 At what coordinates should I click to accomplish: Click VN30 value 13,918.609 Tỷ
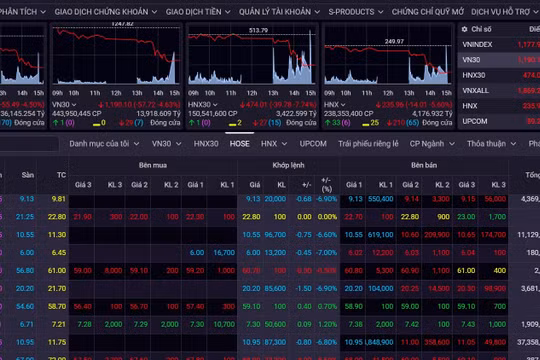click(158, 114)
